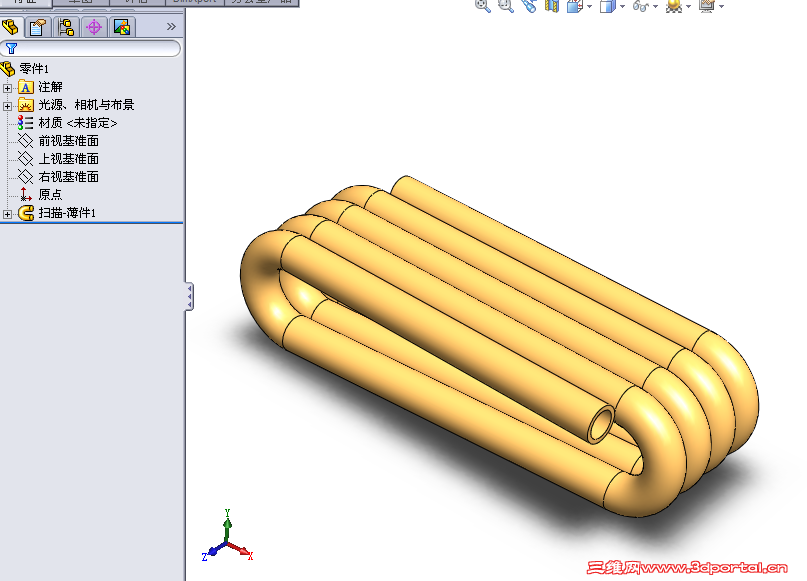Open the Hide/Show Items dropdown arrow

click(655, 7)
